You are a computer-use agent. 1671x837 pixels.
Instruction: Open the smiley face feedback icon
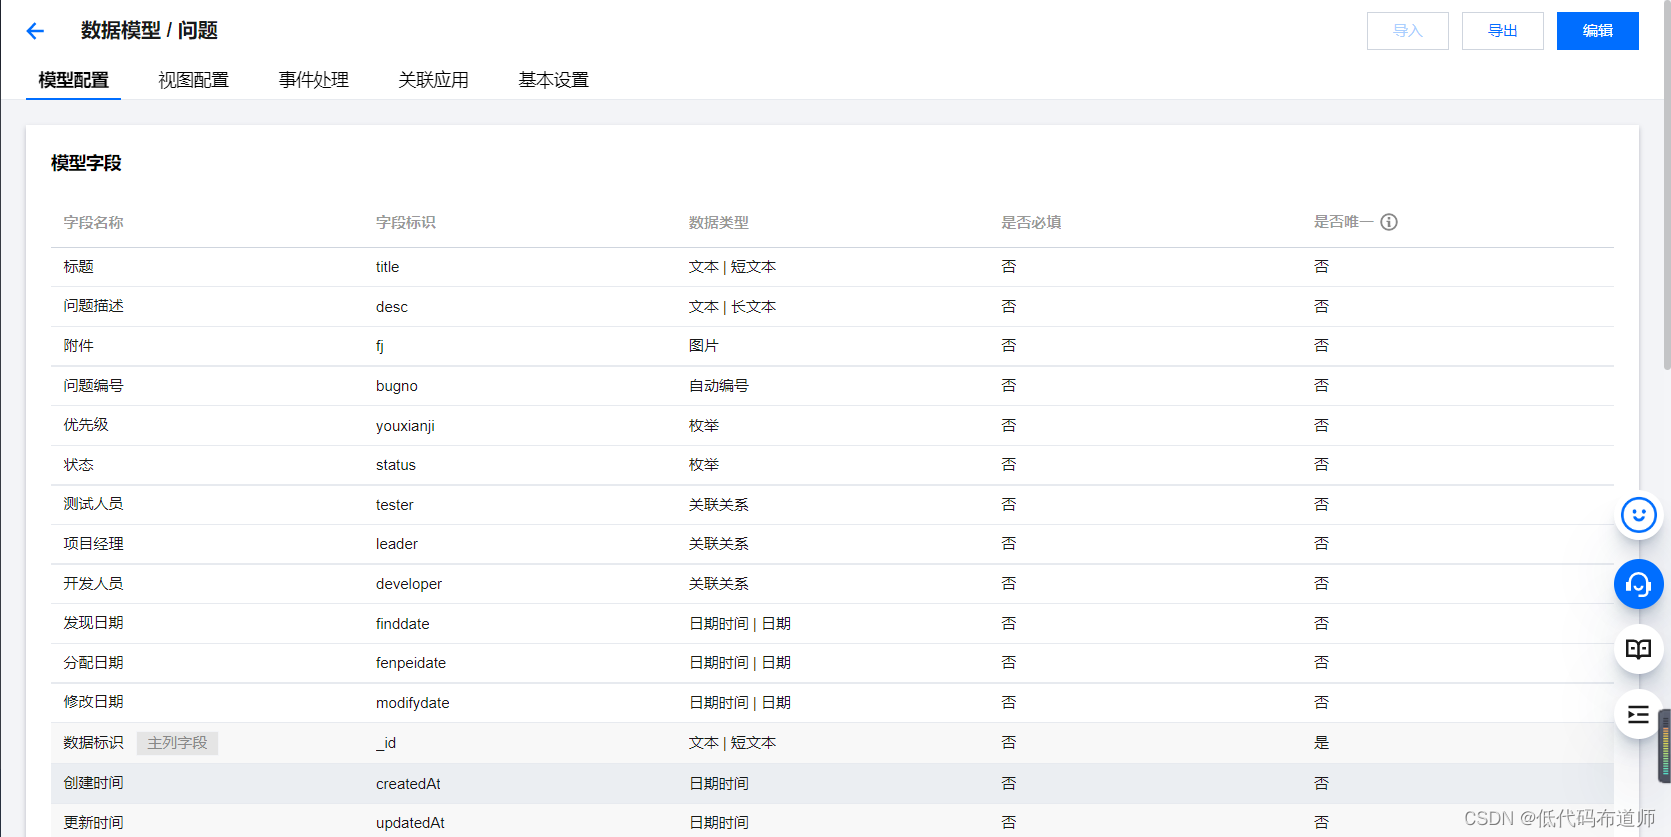tap(1638, 515)
